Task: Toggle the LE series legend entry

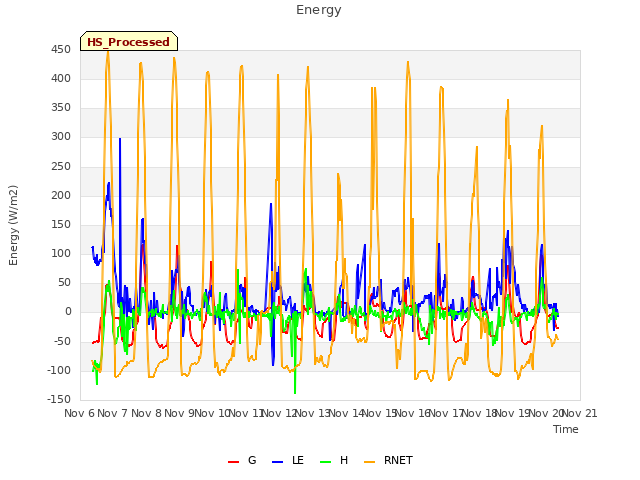Action: tap(288, 460)
